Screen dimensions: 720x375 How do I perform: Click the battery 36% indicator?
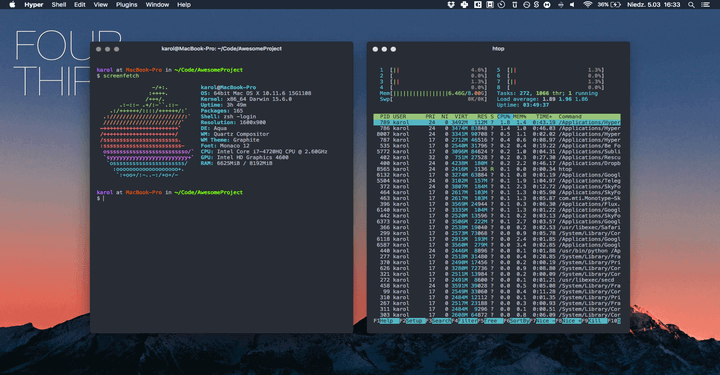[609, 5]
